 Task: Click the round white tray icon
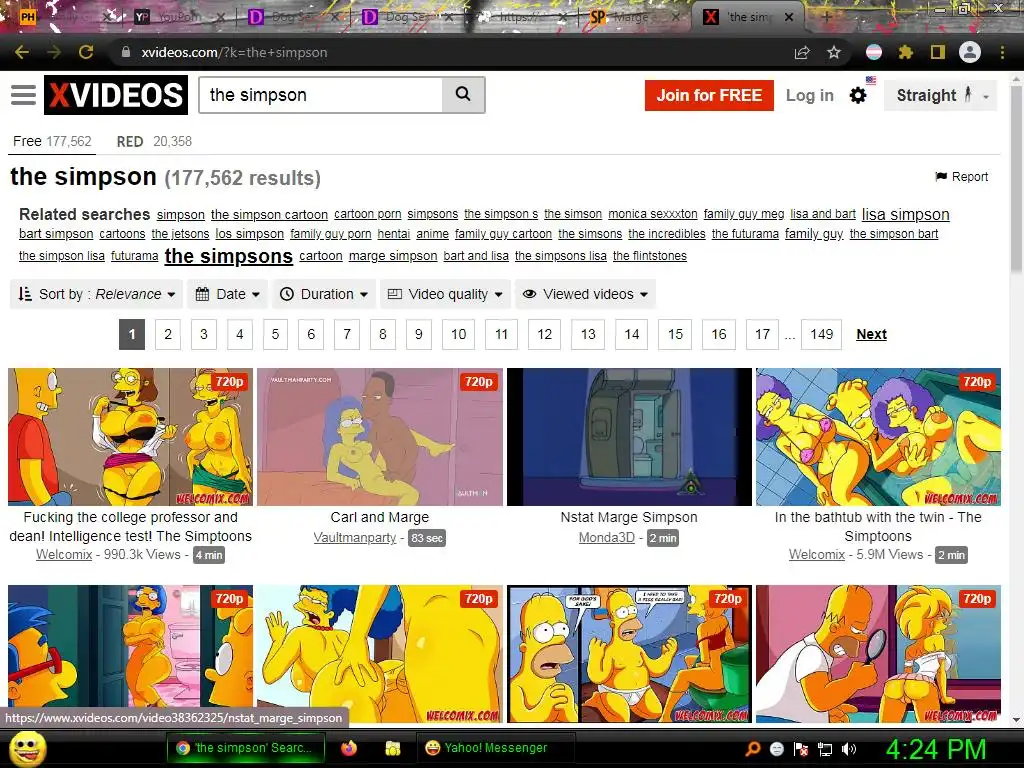tap(776, 749)
